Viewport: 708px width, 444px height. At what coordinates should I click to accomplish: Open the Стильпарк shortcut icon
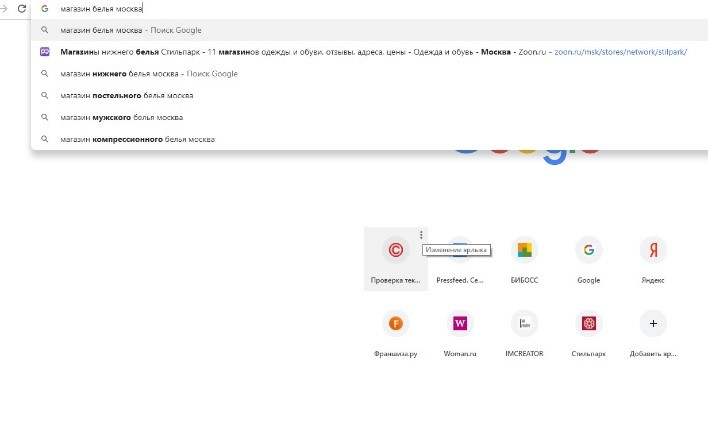coord(588,323)
